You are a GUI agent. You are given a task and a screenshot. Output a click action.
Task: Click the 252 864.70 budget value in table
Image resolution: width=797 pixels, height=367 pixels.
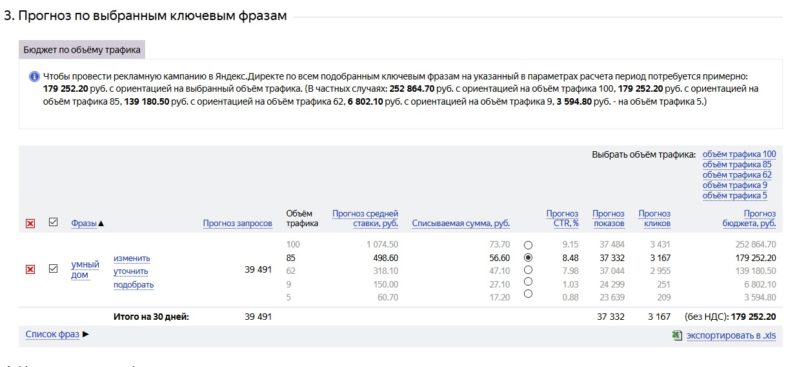click(755, 244)
